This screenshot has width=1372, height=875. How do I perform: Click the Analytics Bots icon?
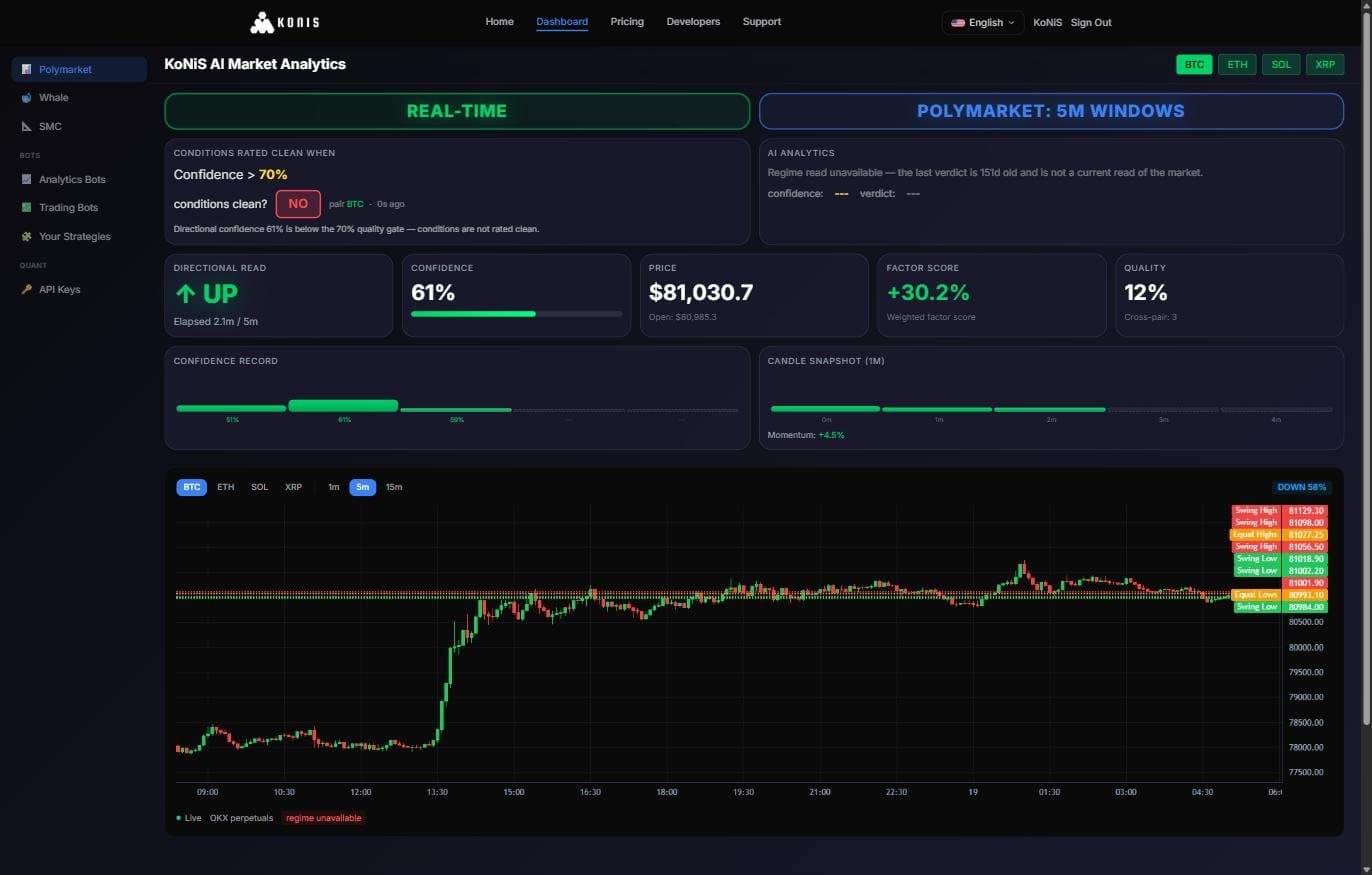(27, 180)
